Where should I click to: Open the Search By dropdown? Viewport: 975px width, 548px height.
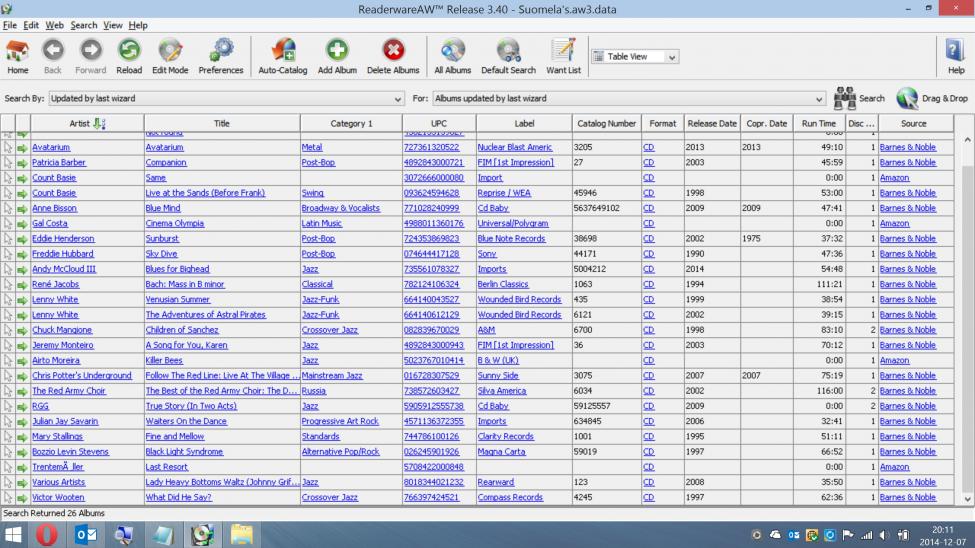[x=399, y=99]
